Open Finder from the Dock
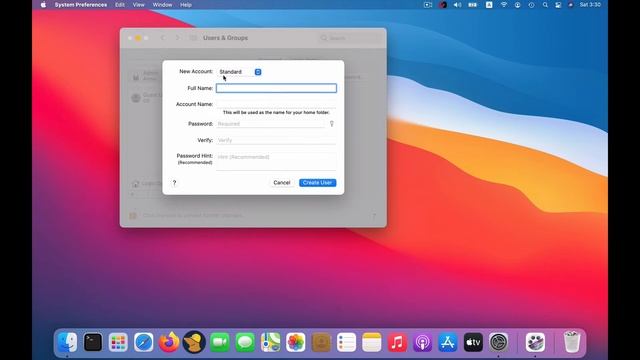The height and width of the screenshot is (360, 640). click(67, 342)
